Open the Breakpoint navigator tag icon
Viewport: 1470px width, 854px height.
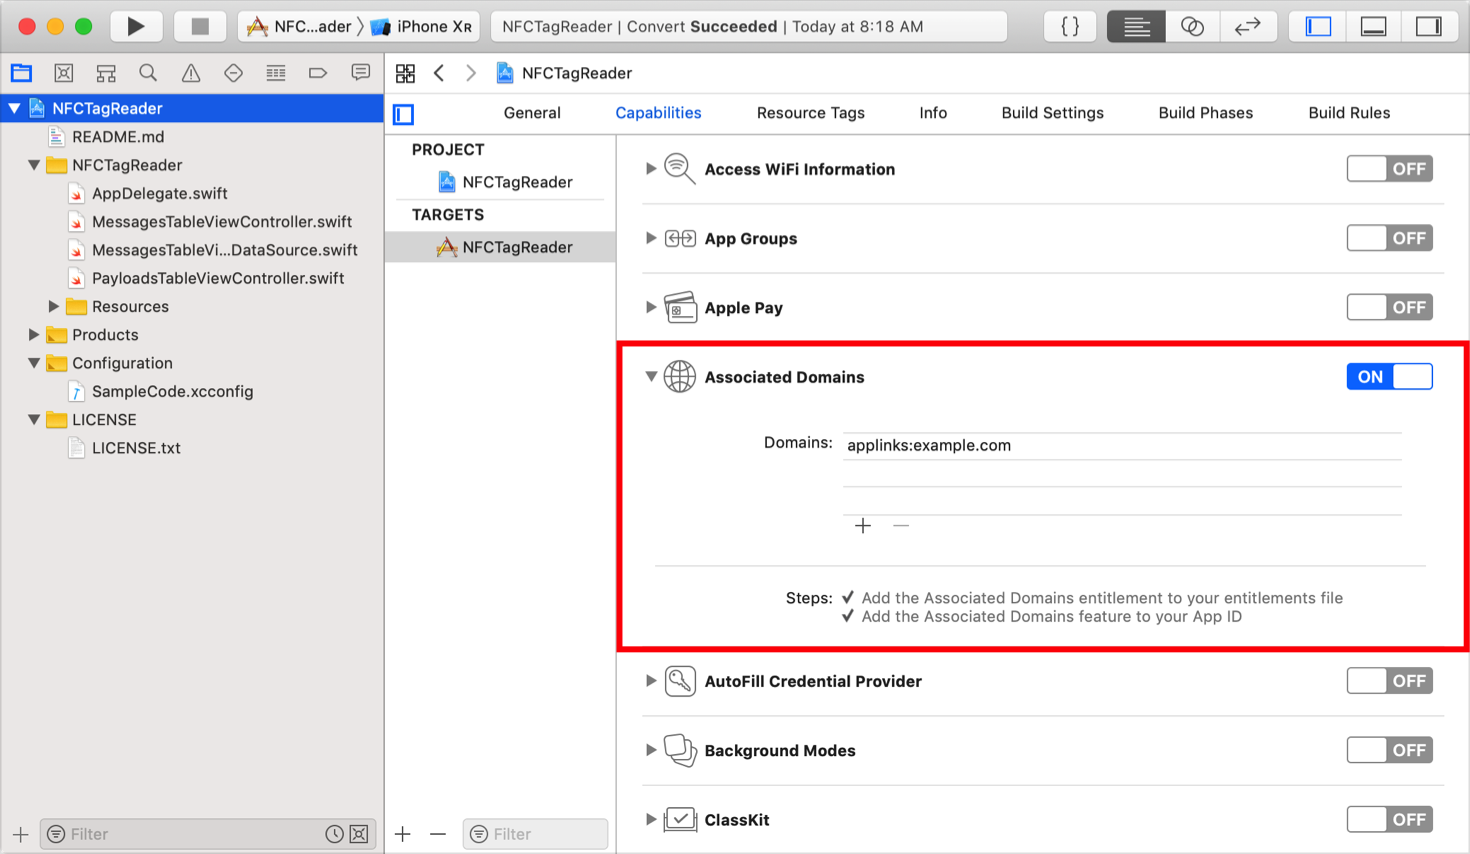[319, 72]
